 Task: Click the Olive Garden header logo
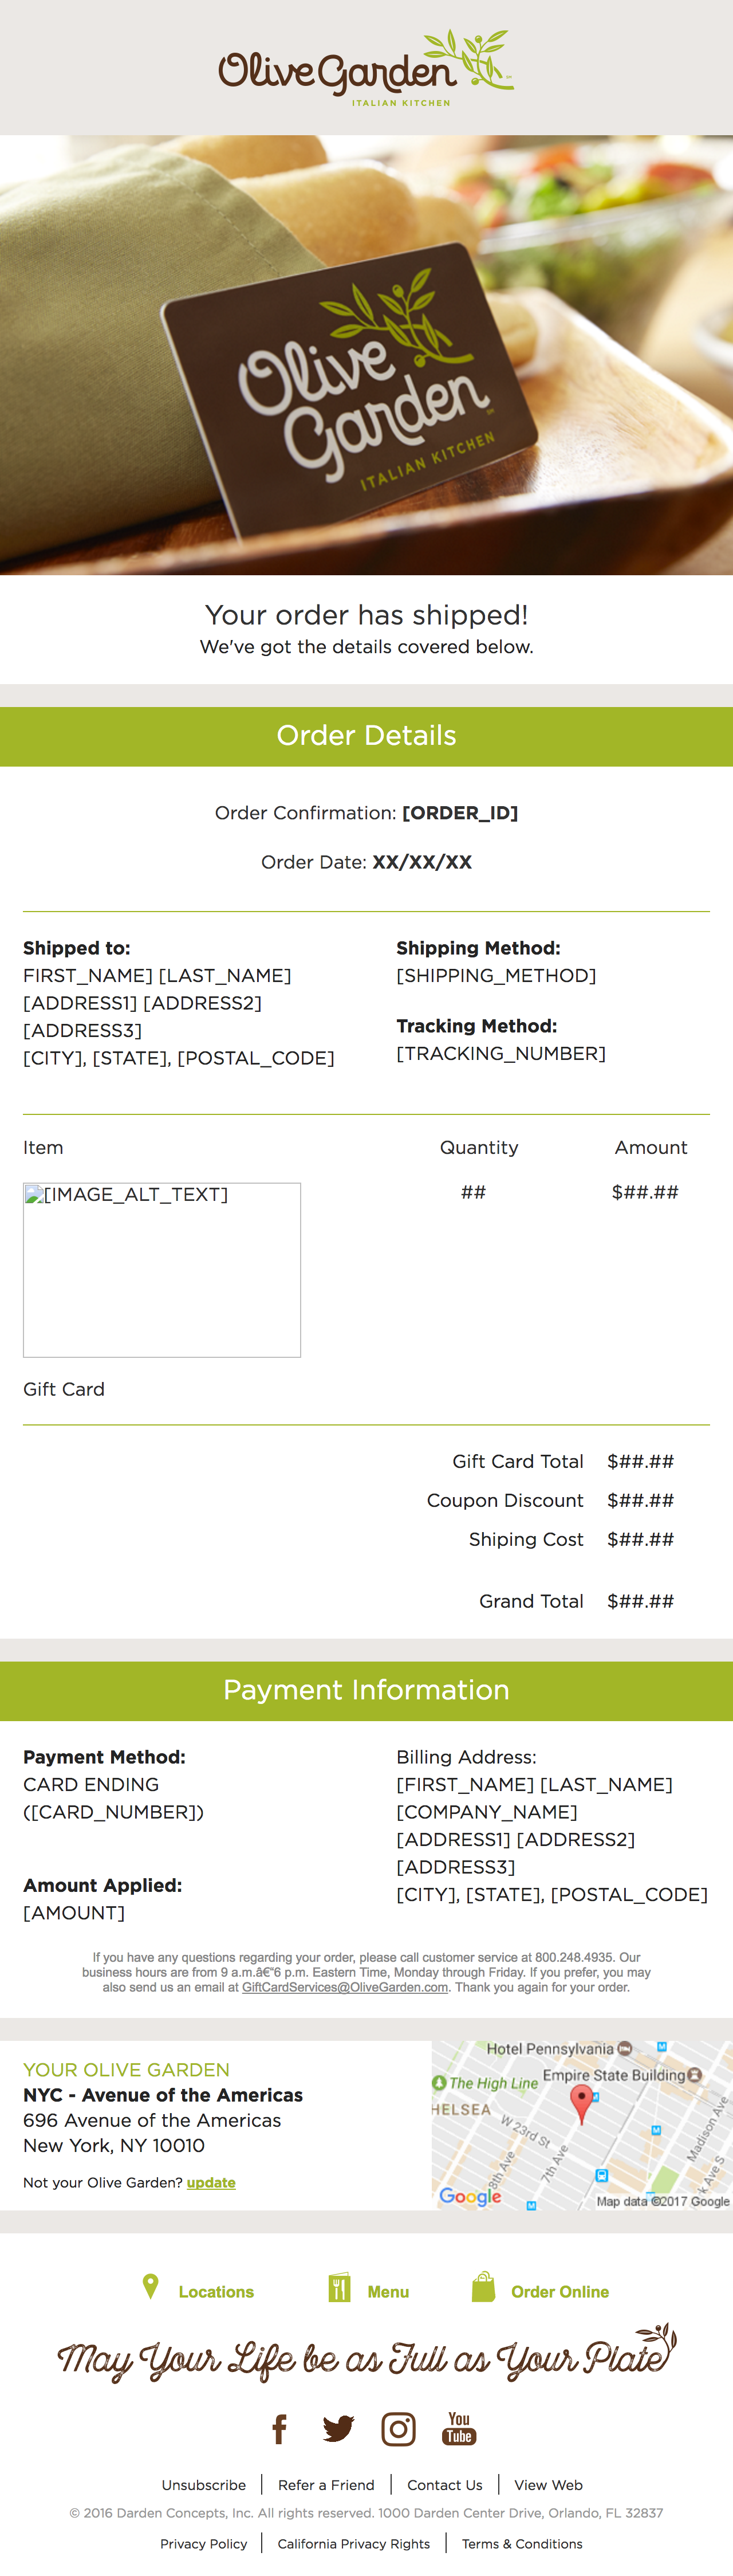(366, 68)
